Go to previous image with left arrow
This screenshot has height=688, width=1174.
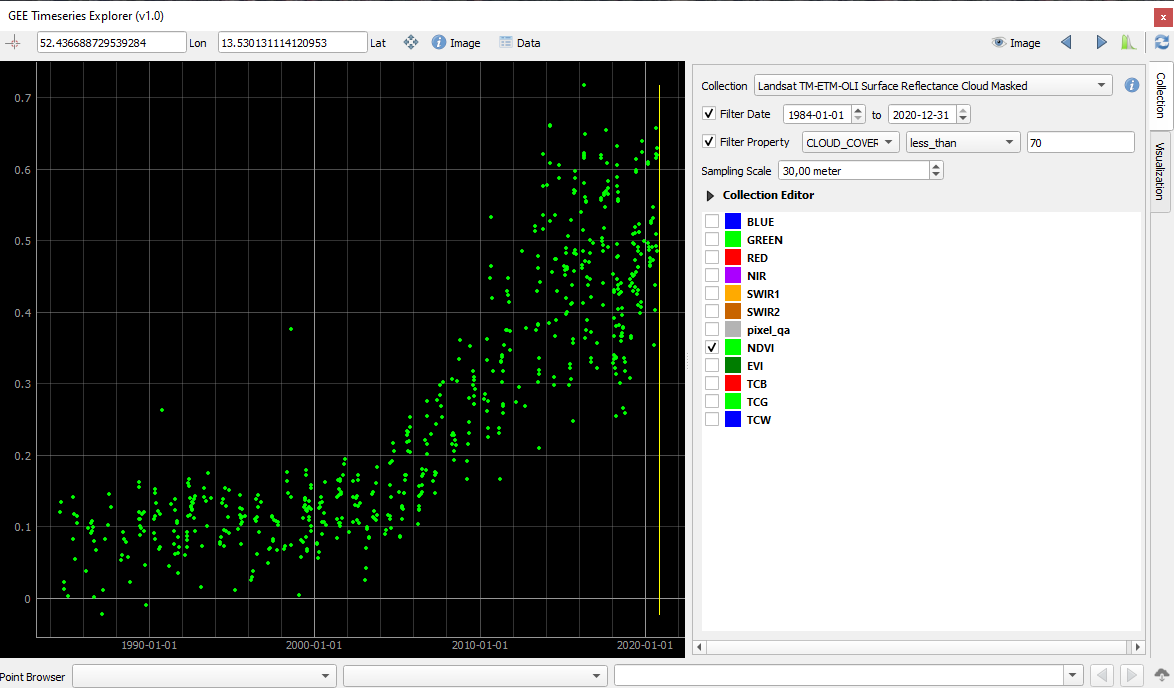pyautogui.click(x=1066, y=43)
